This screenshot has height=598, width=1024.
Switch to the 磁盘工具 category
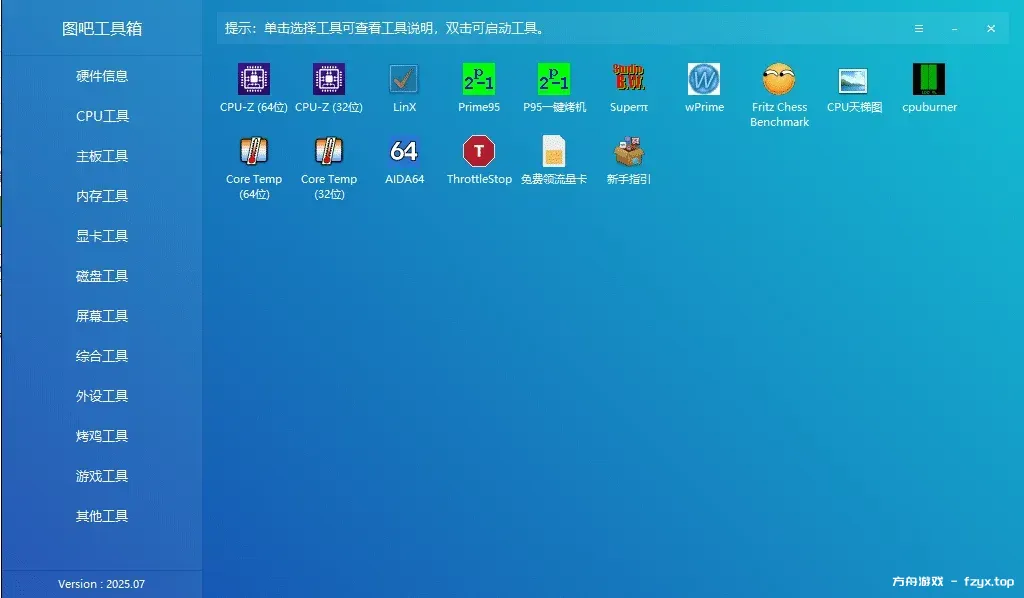102,276
